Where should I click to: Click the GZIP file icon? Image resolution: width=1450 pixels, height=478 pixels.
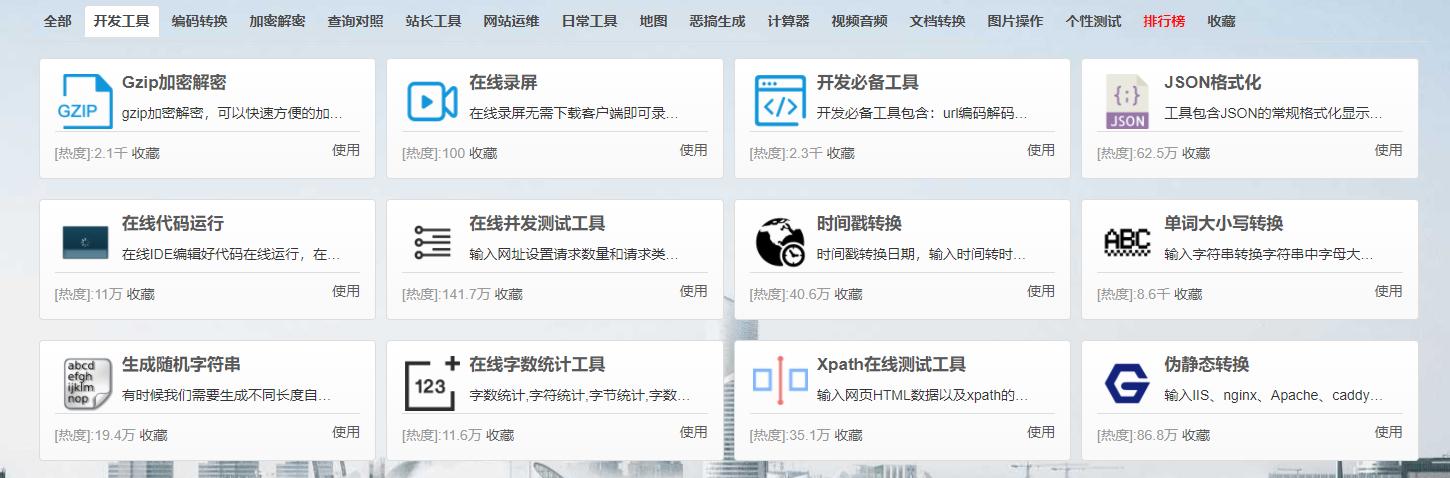click(x=85, y=102)
